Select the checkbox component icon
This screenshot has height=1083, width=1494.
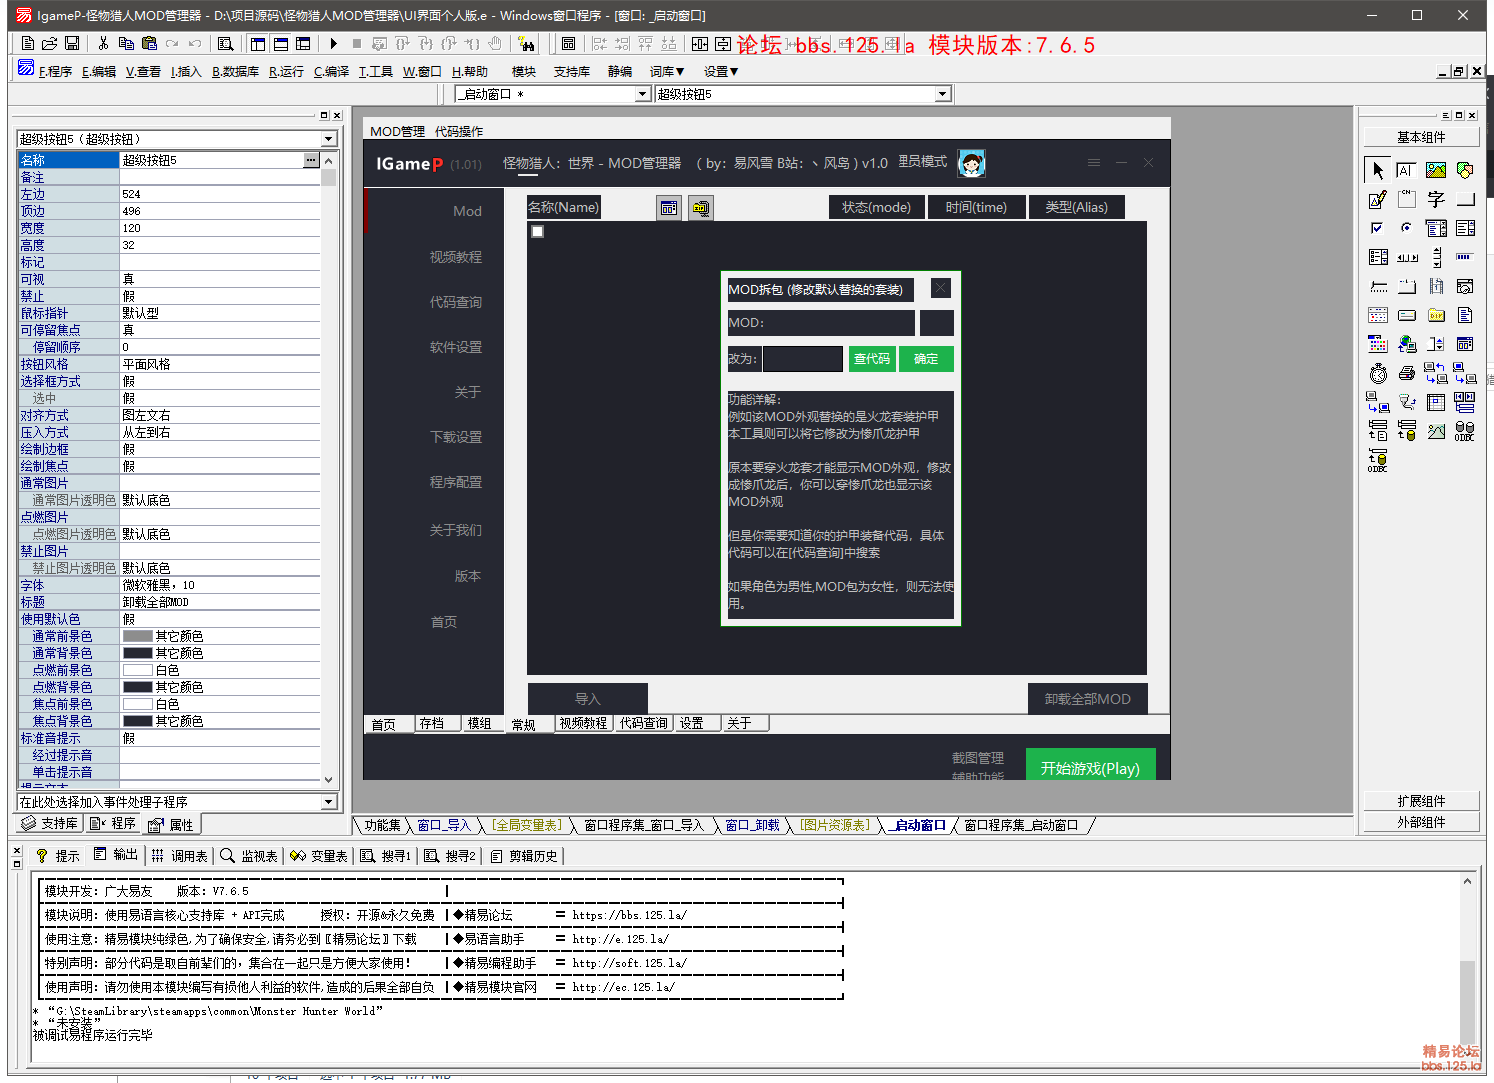coord(1378,228)
